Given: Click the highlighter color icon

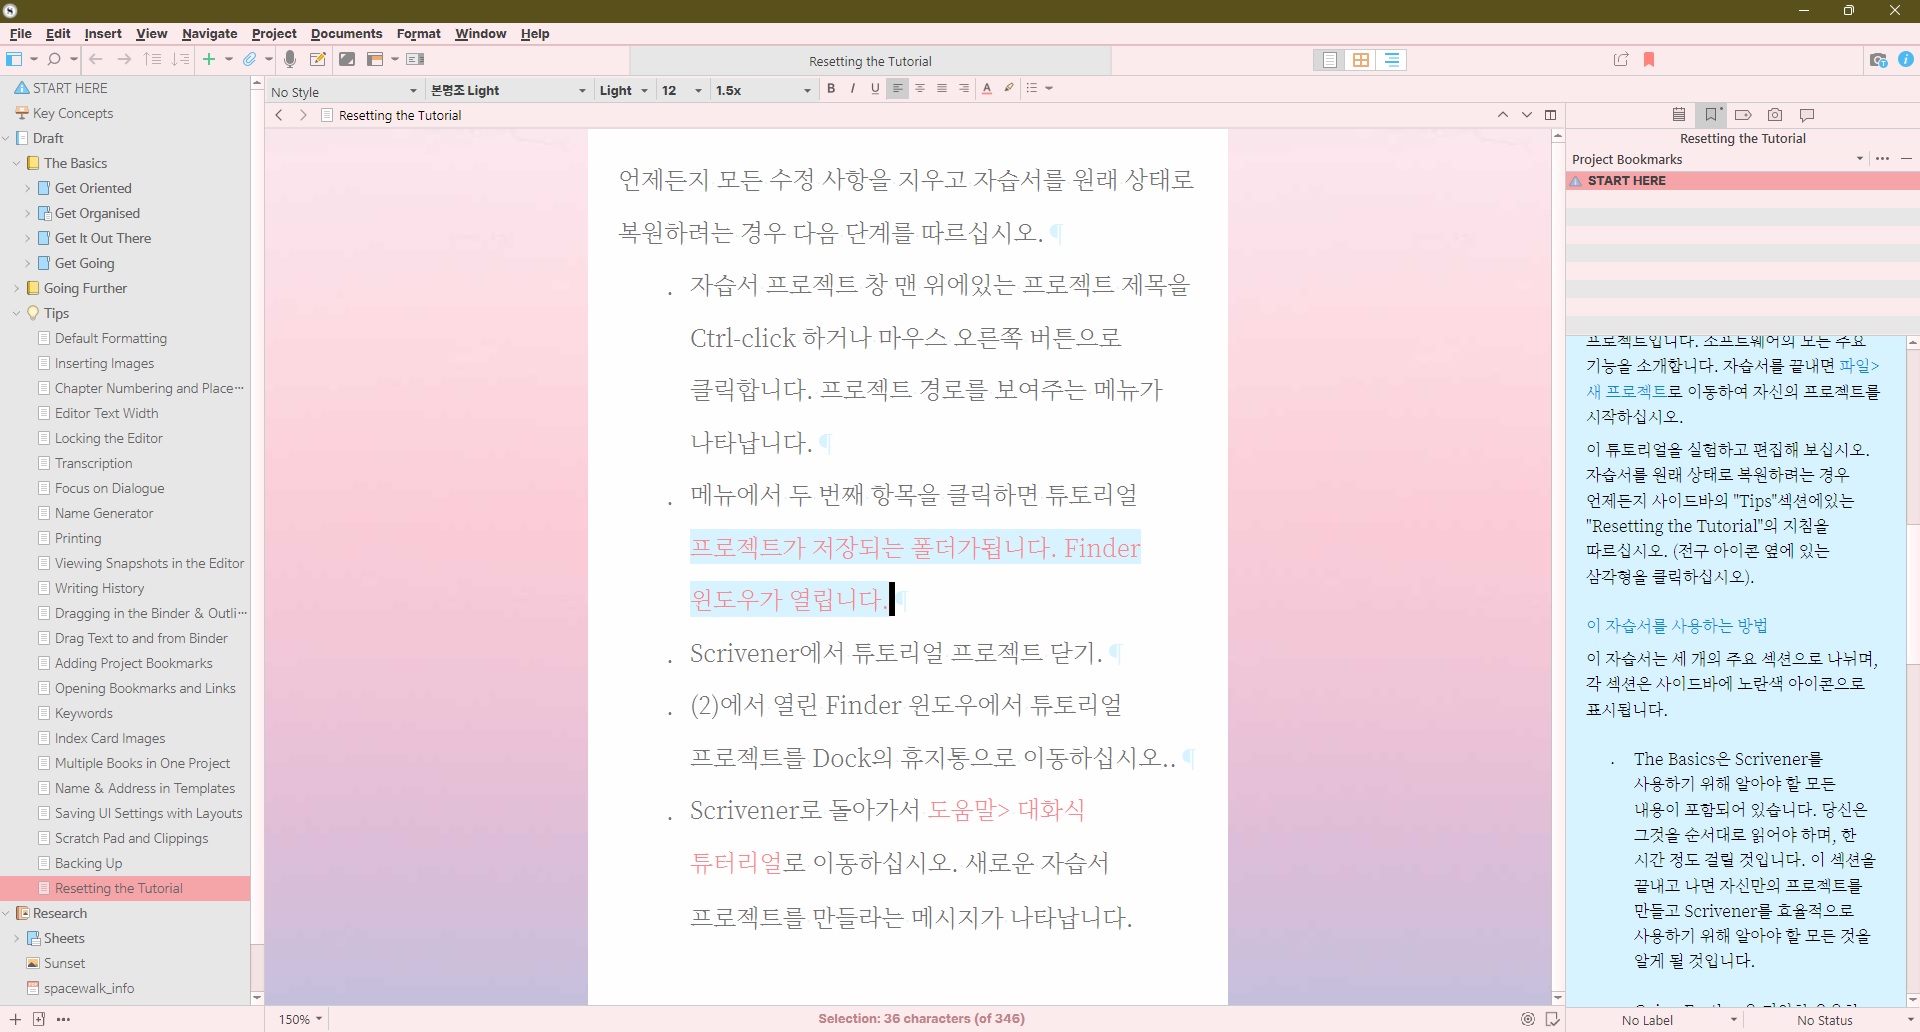Looking at the screenshot, I should pos(1009,89).
